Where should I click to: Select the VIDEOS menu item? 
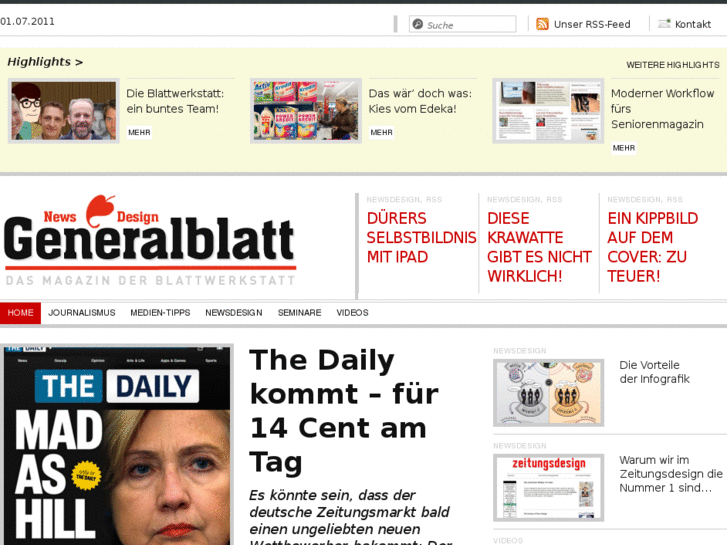coord(352,313)
